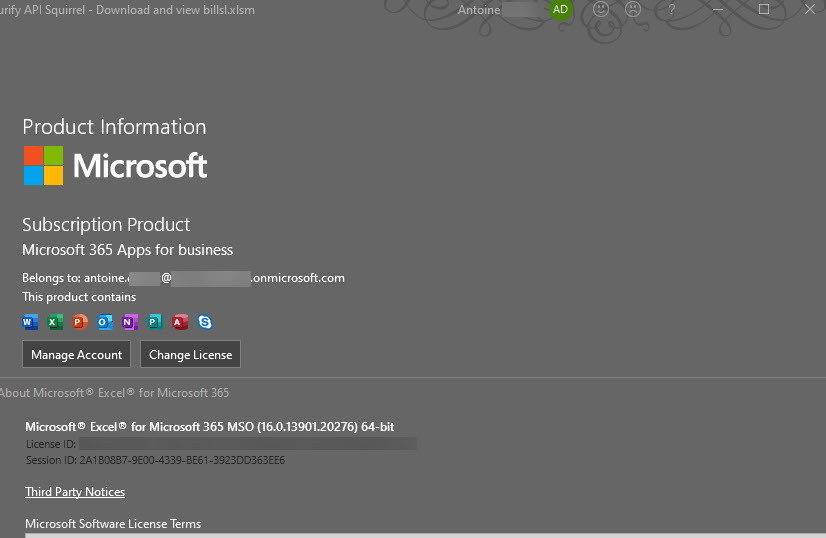Click the Skype for Business icon
826x538 pixels.
click(x=205, y=322)
